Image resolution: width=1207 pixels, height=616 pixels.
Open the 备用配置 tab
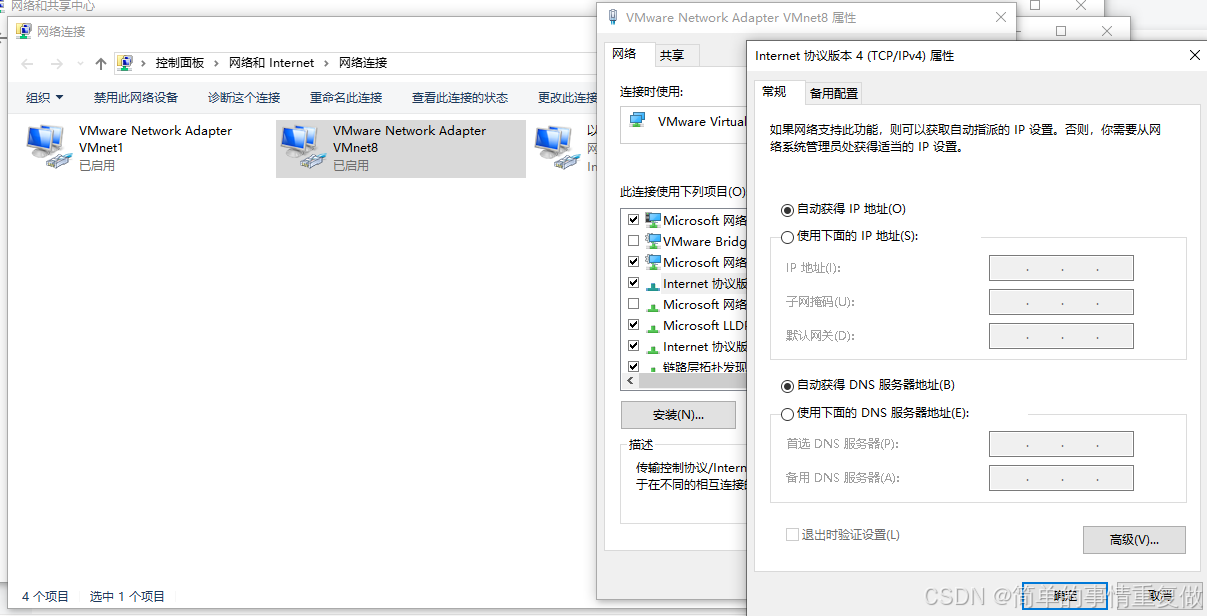(834, 94)
